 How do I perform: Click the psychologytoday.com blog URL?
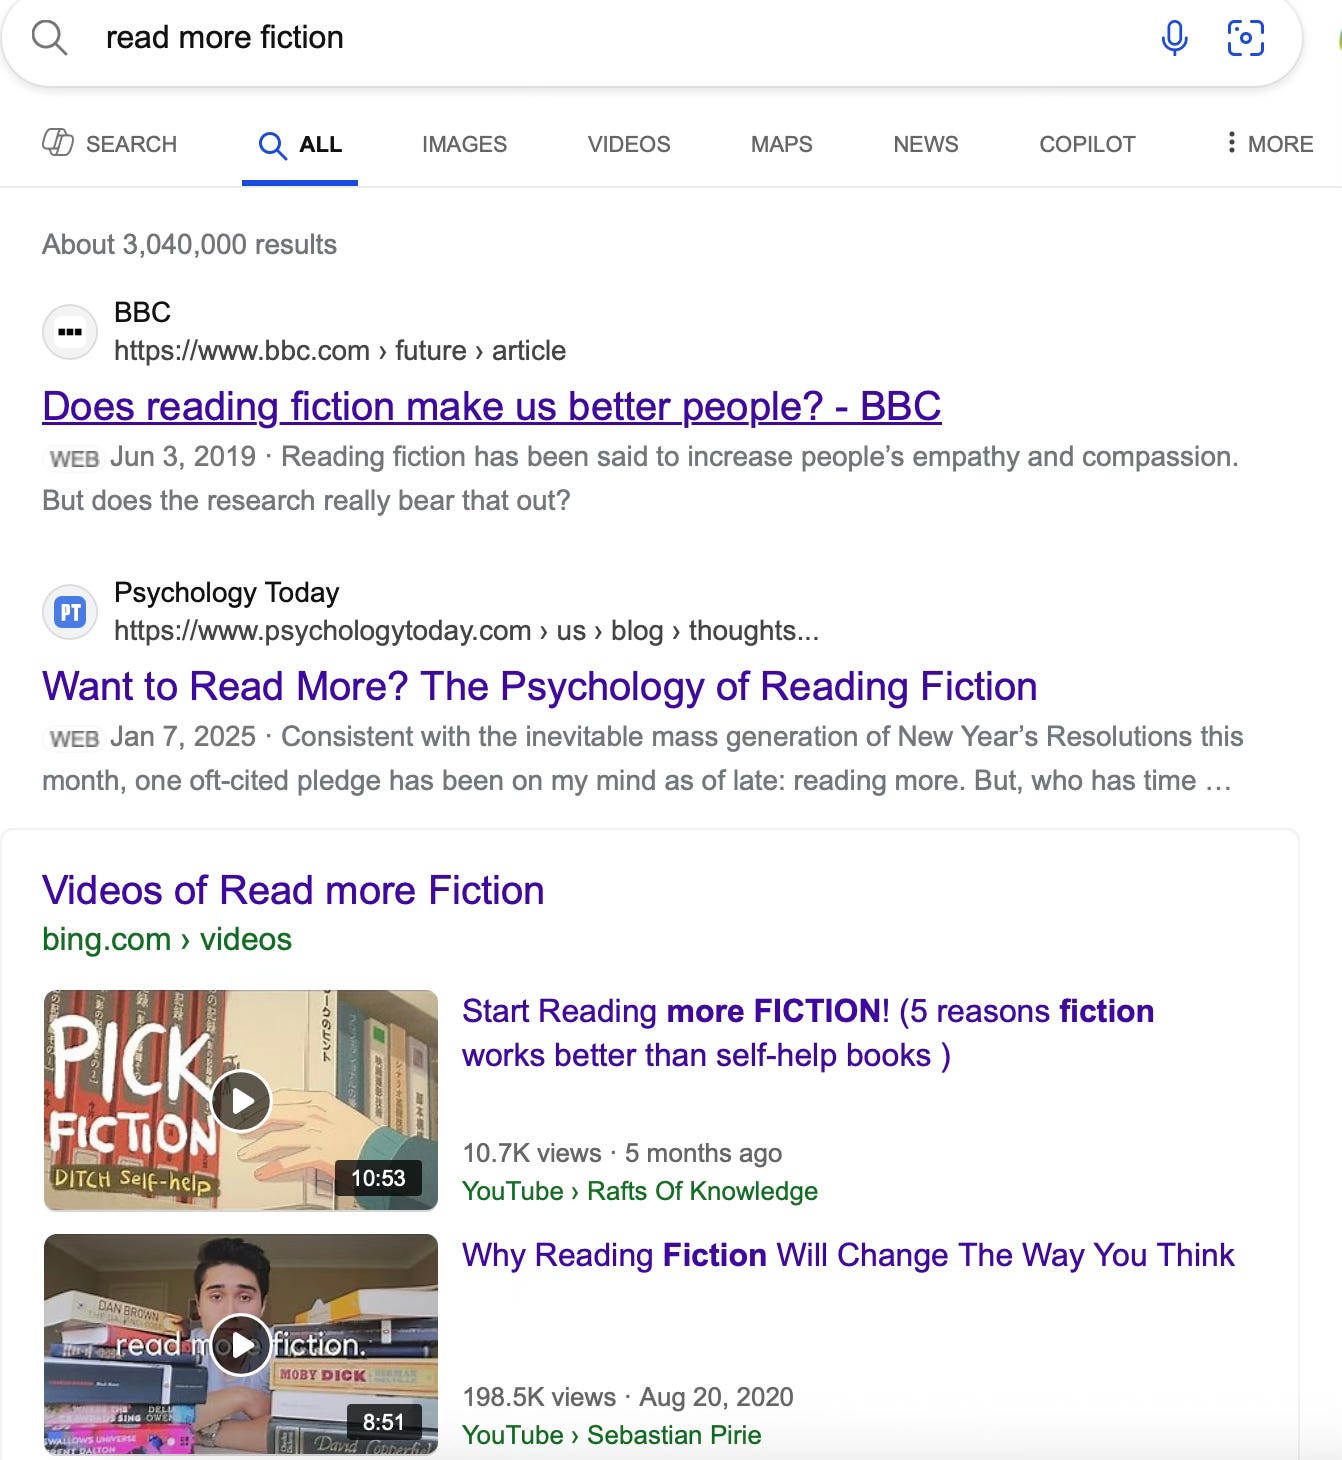(466, 631)
